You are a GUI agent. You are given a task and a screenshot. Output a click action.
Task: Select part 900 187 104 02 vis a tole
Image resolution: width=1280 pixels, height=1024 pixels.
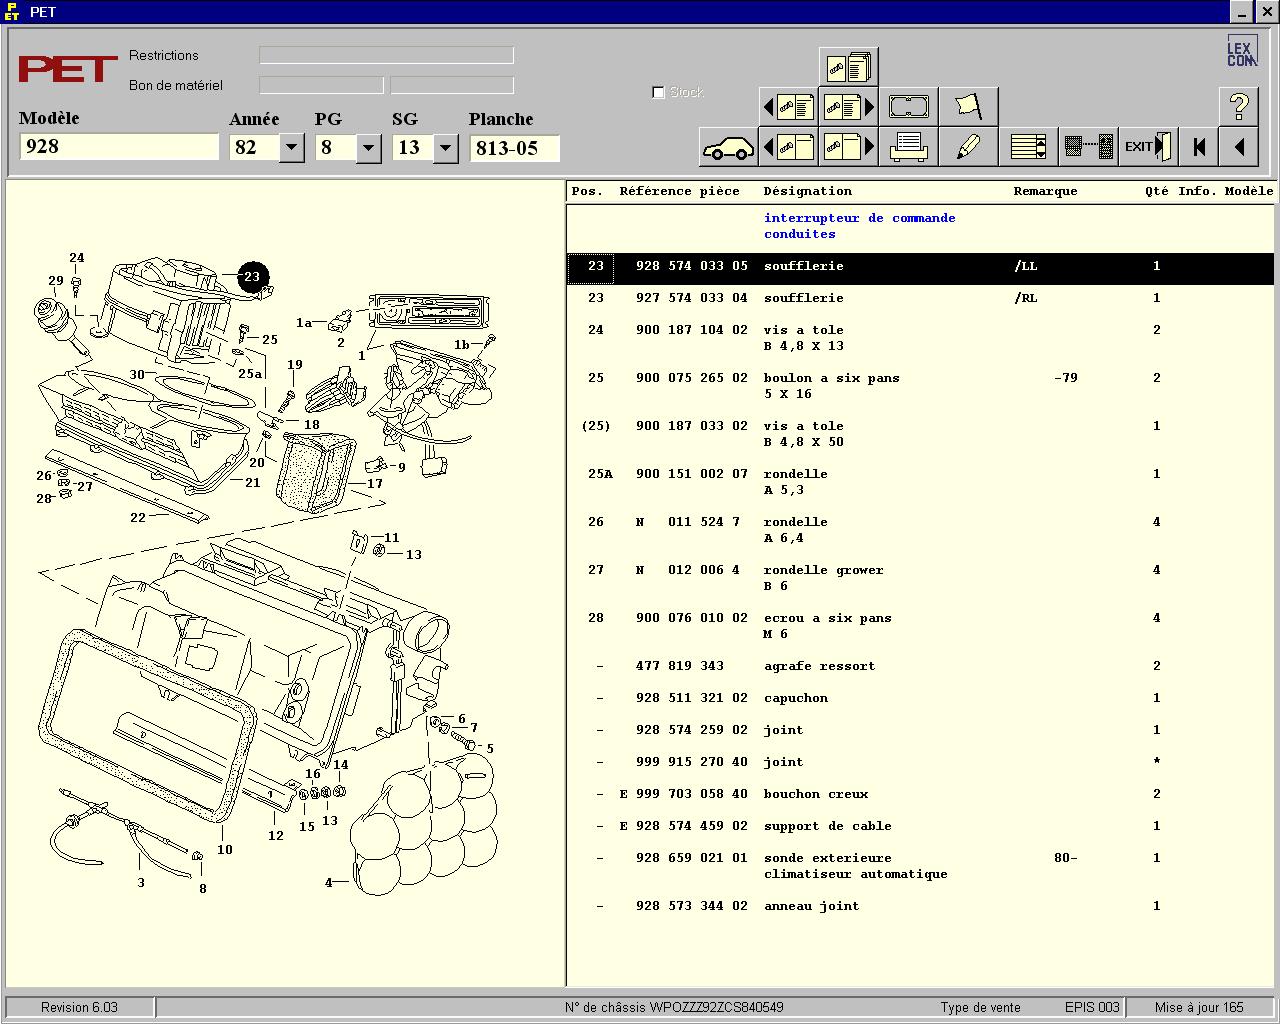pyautogui.click(x=921, y=338)
